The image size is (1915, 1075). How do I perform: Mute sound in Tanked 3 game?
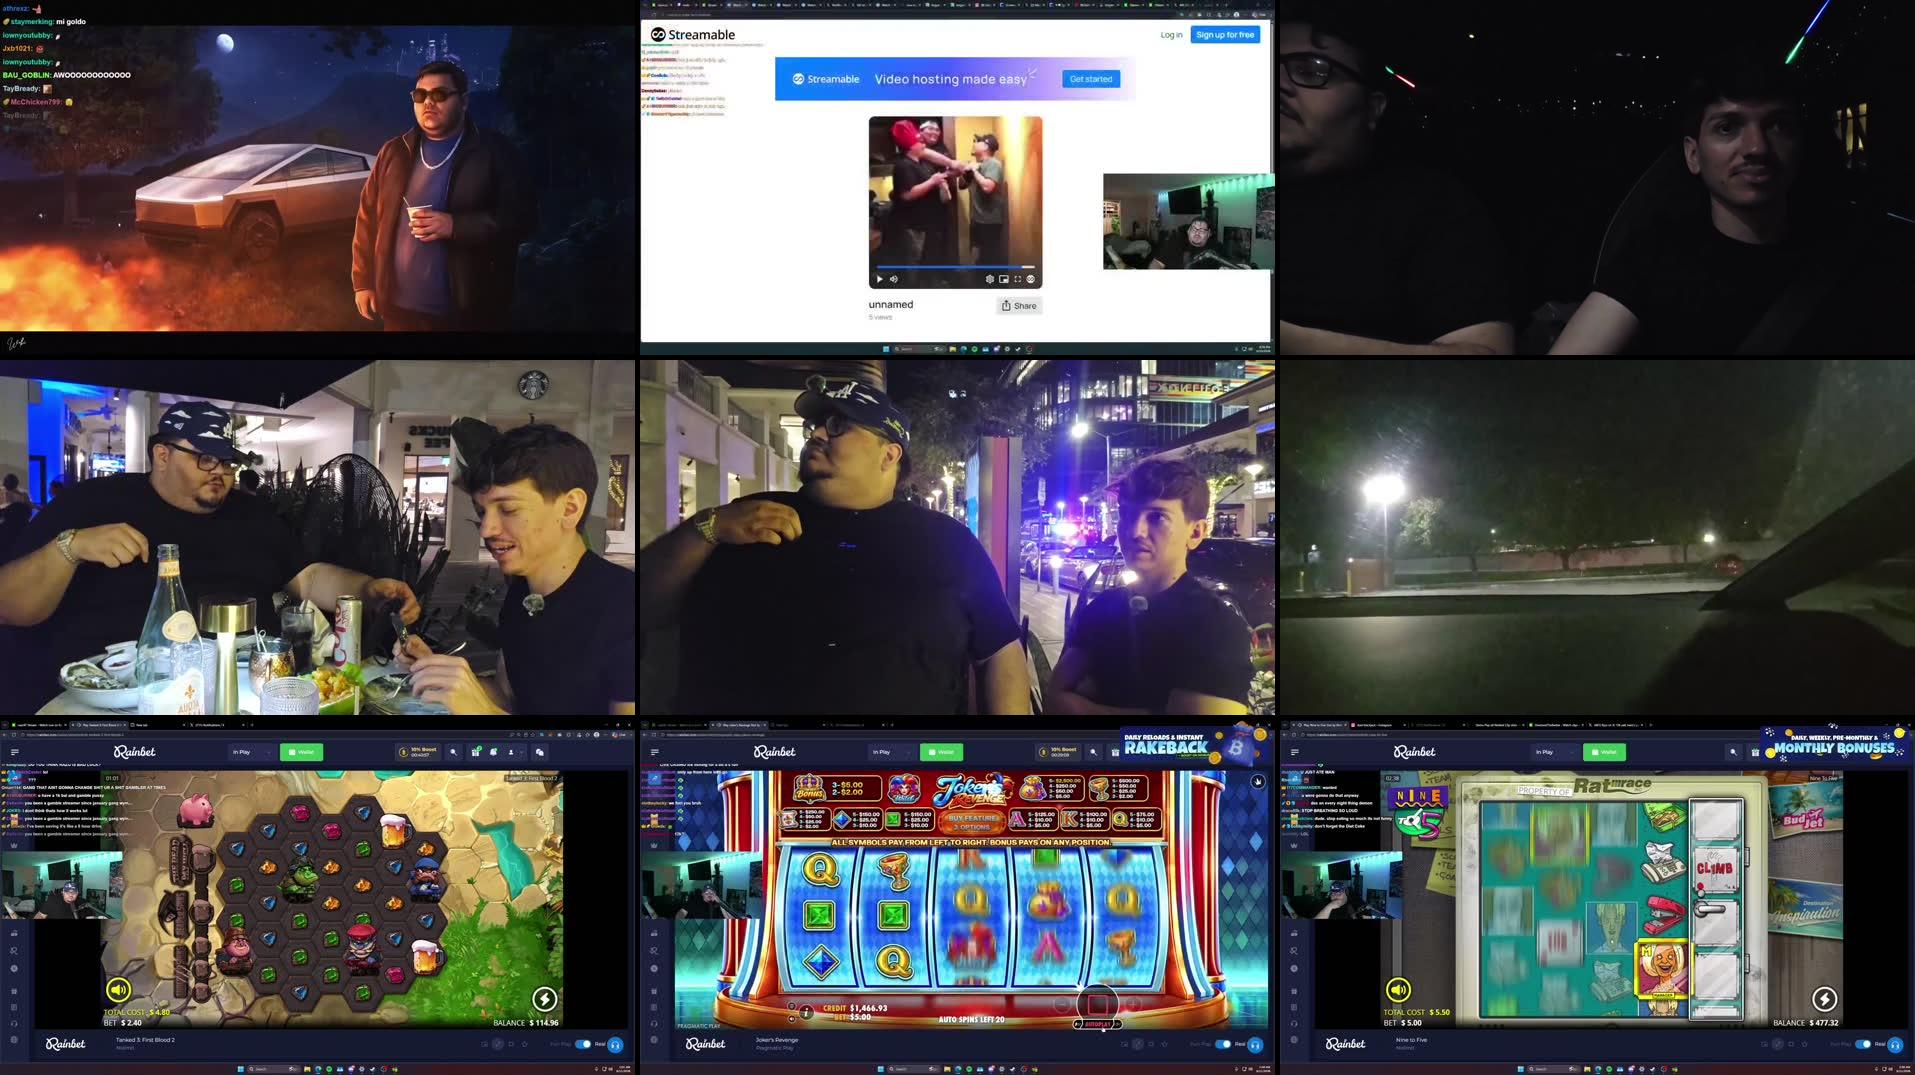pyautogui.click(x=118, y=990)
